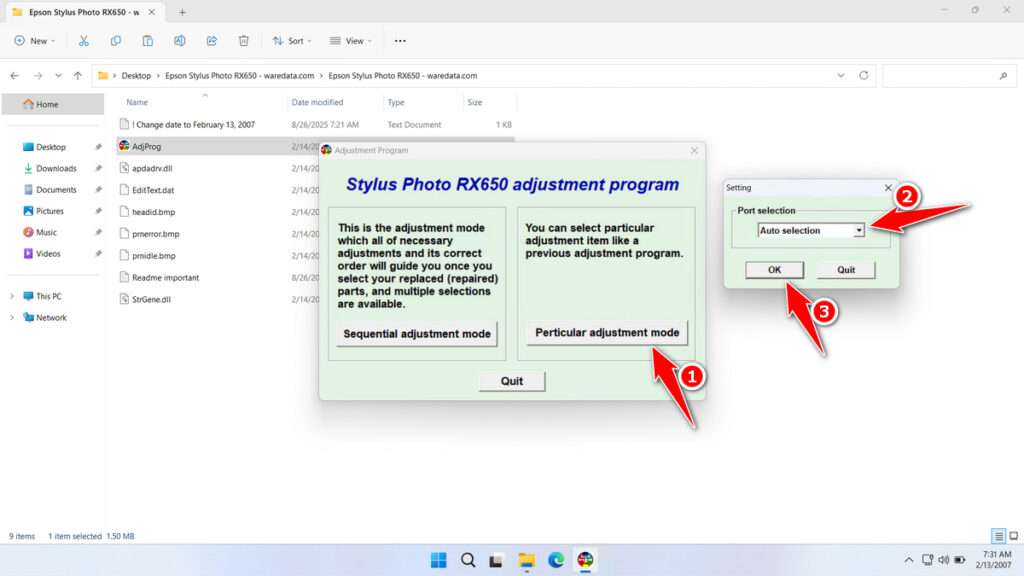Open network icon in system tray
Viewport: 1024px width, 576px height.
[927, 560]
